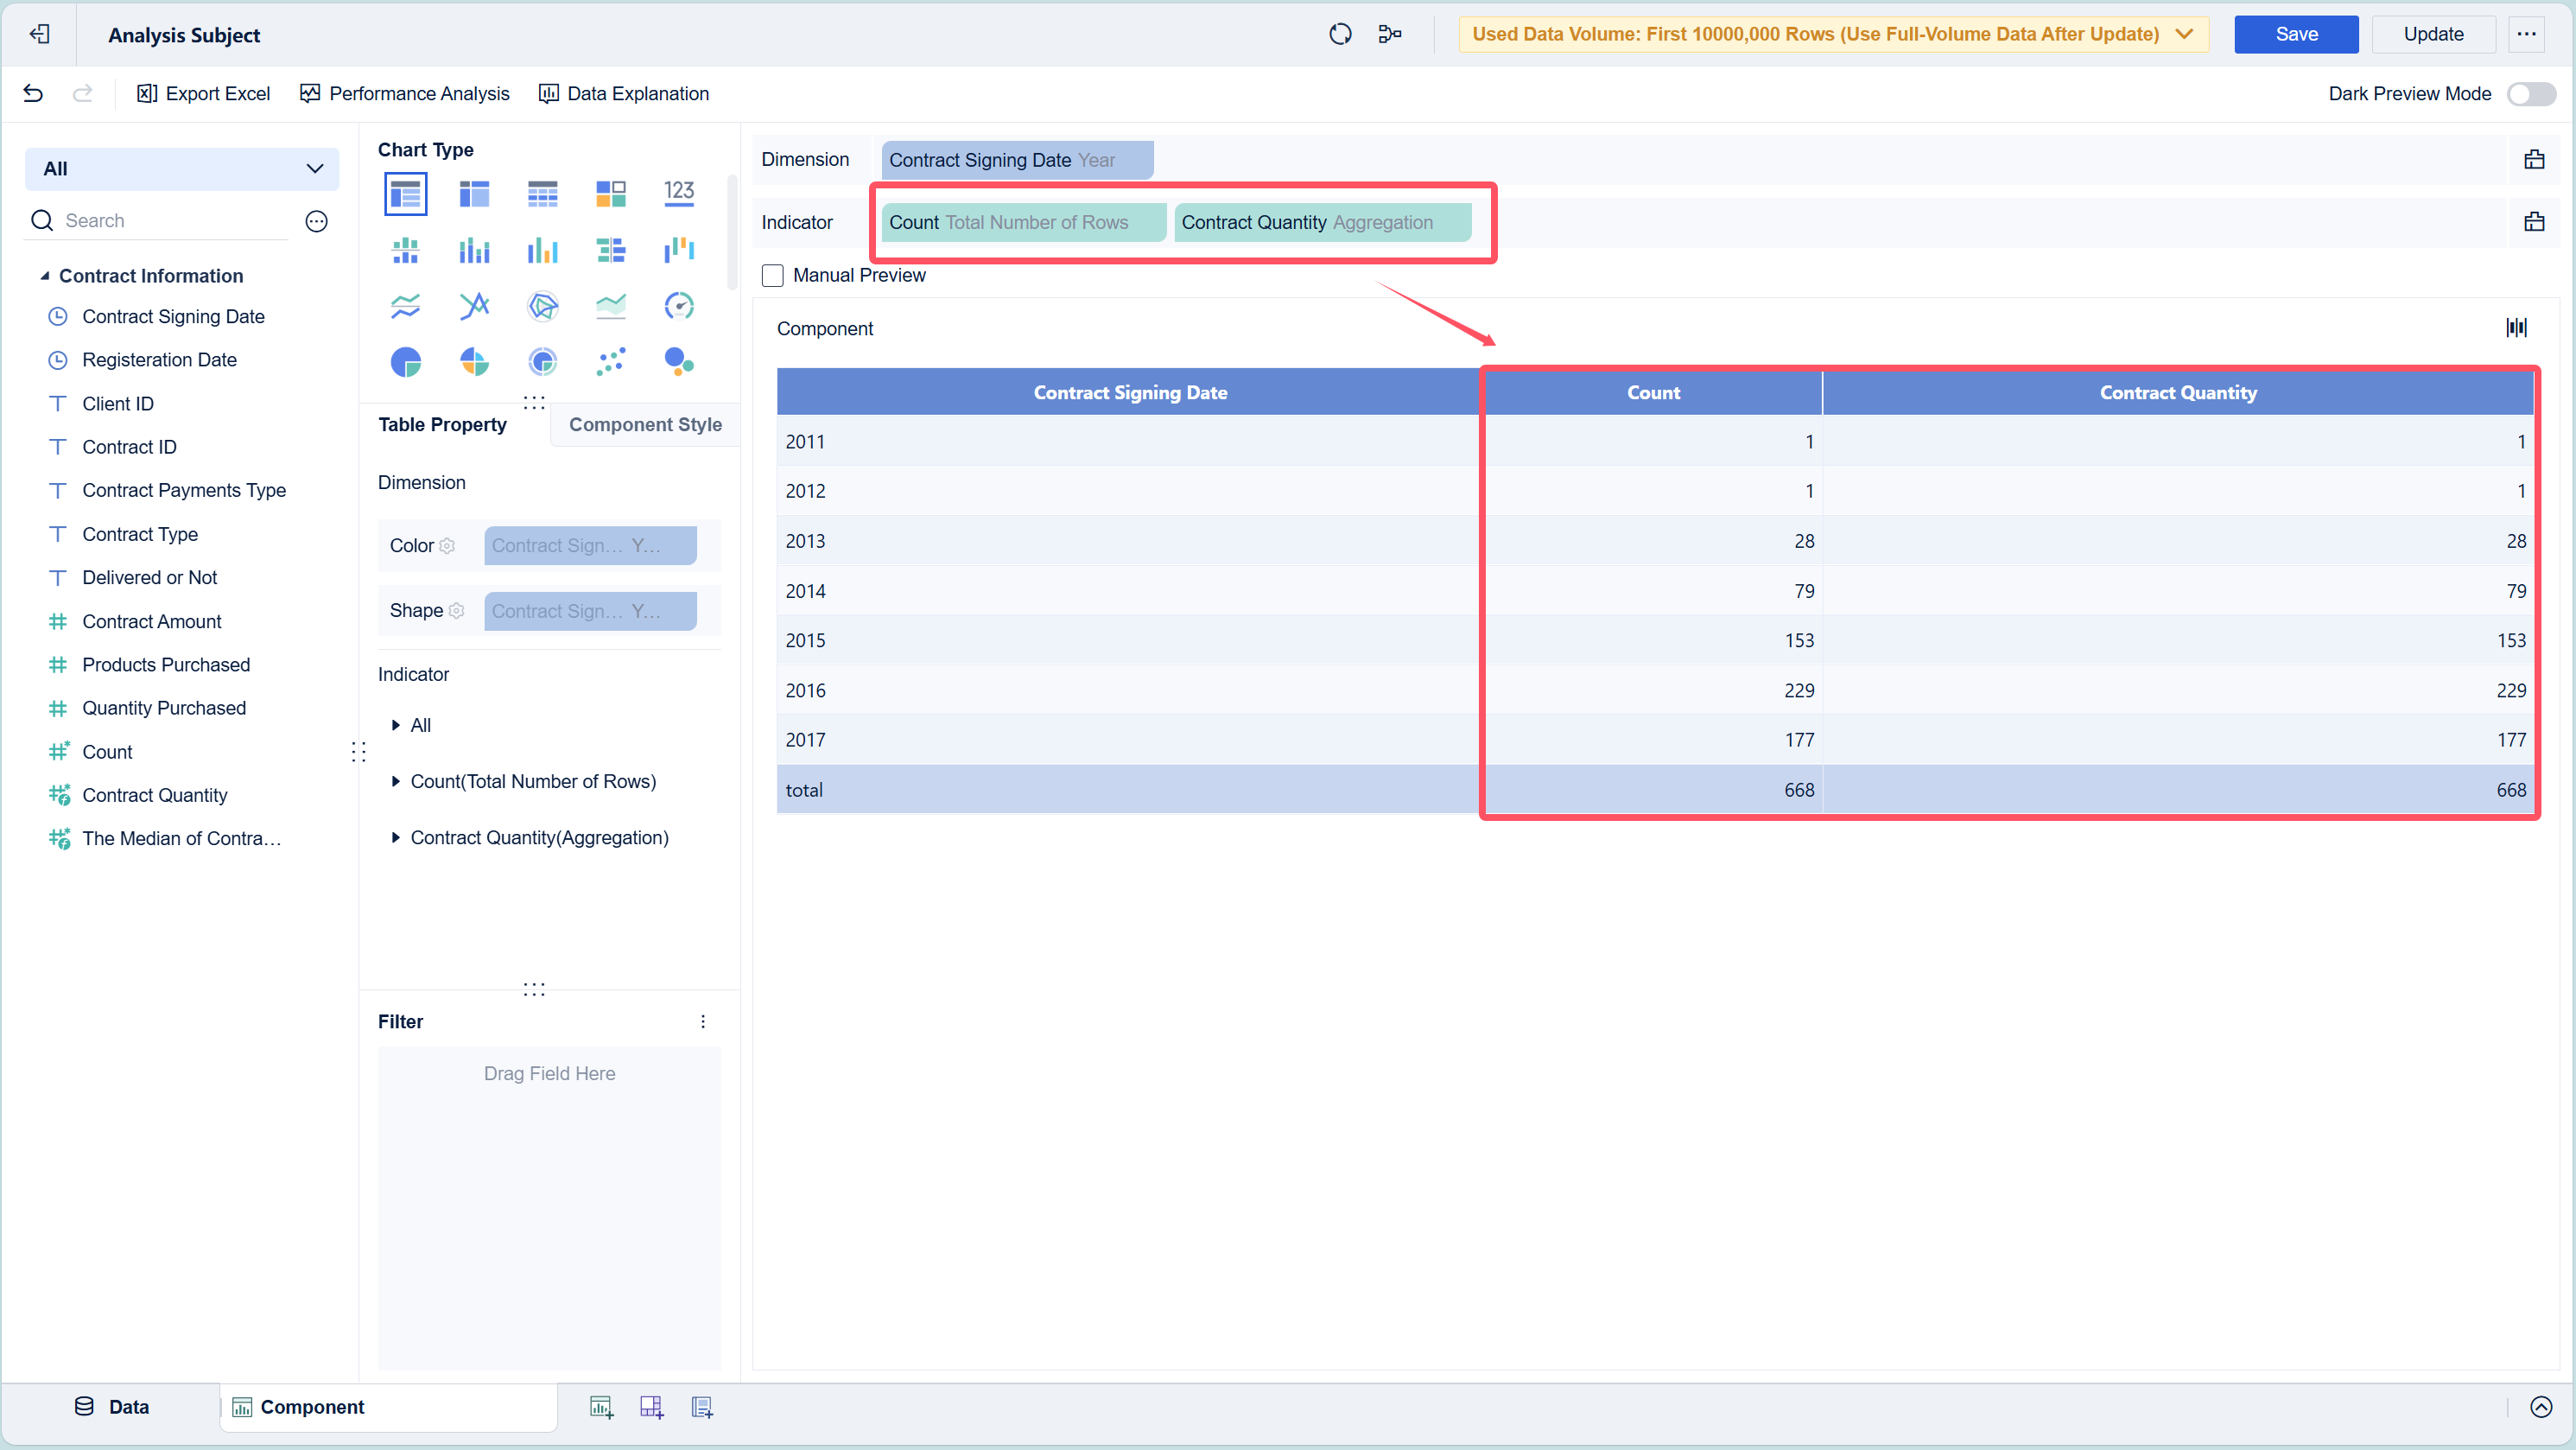Image resolution: width=2576 pixels, height=1450 pixels.
Task: Click the exit icon beside Analysis Subject
Action: click(x=40, y=34)
